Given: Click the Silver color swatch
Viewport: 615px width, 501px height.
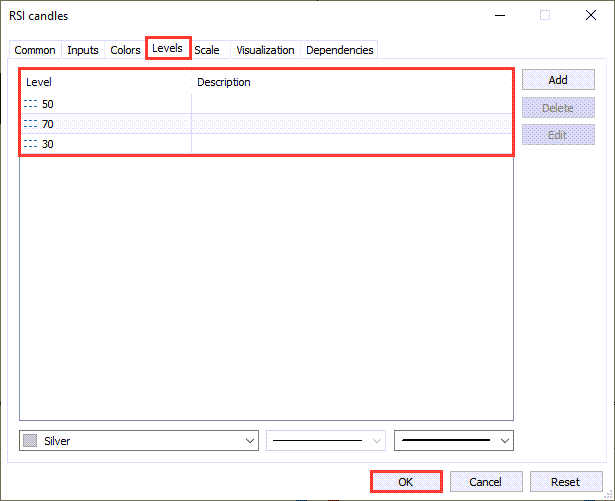Looking at the screenshot, I should click(x=30, y=440).
